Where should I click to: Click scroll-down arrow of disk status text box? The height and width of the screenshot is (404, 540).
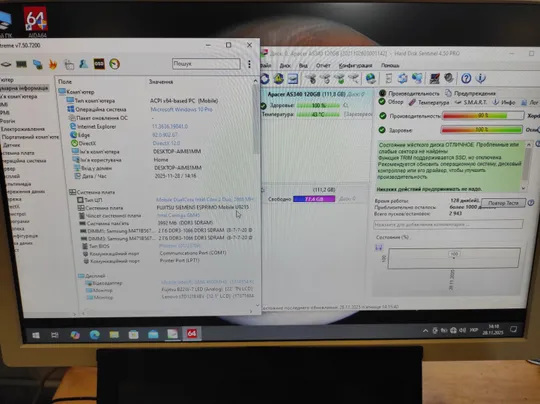pyautogui.click(x=523, y=188)
